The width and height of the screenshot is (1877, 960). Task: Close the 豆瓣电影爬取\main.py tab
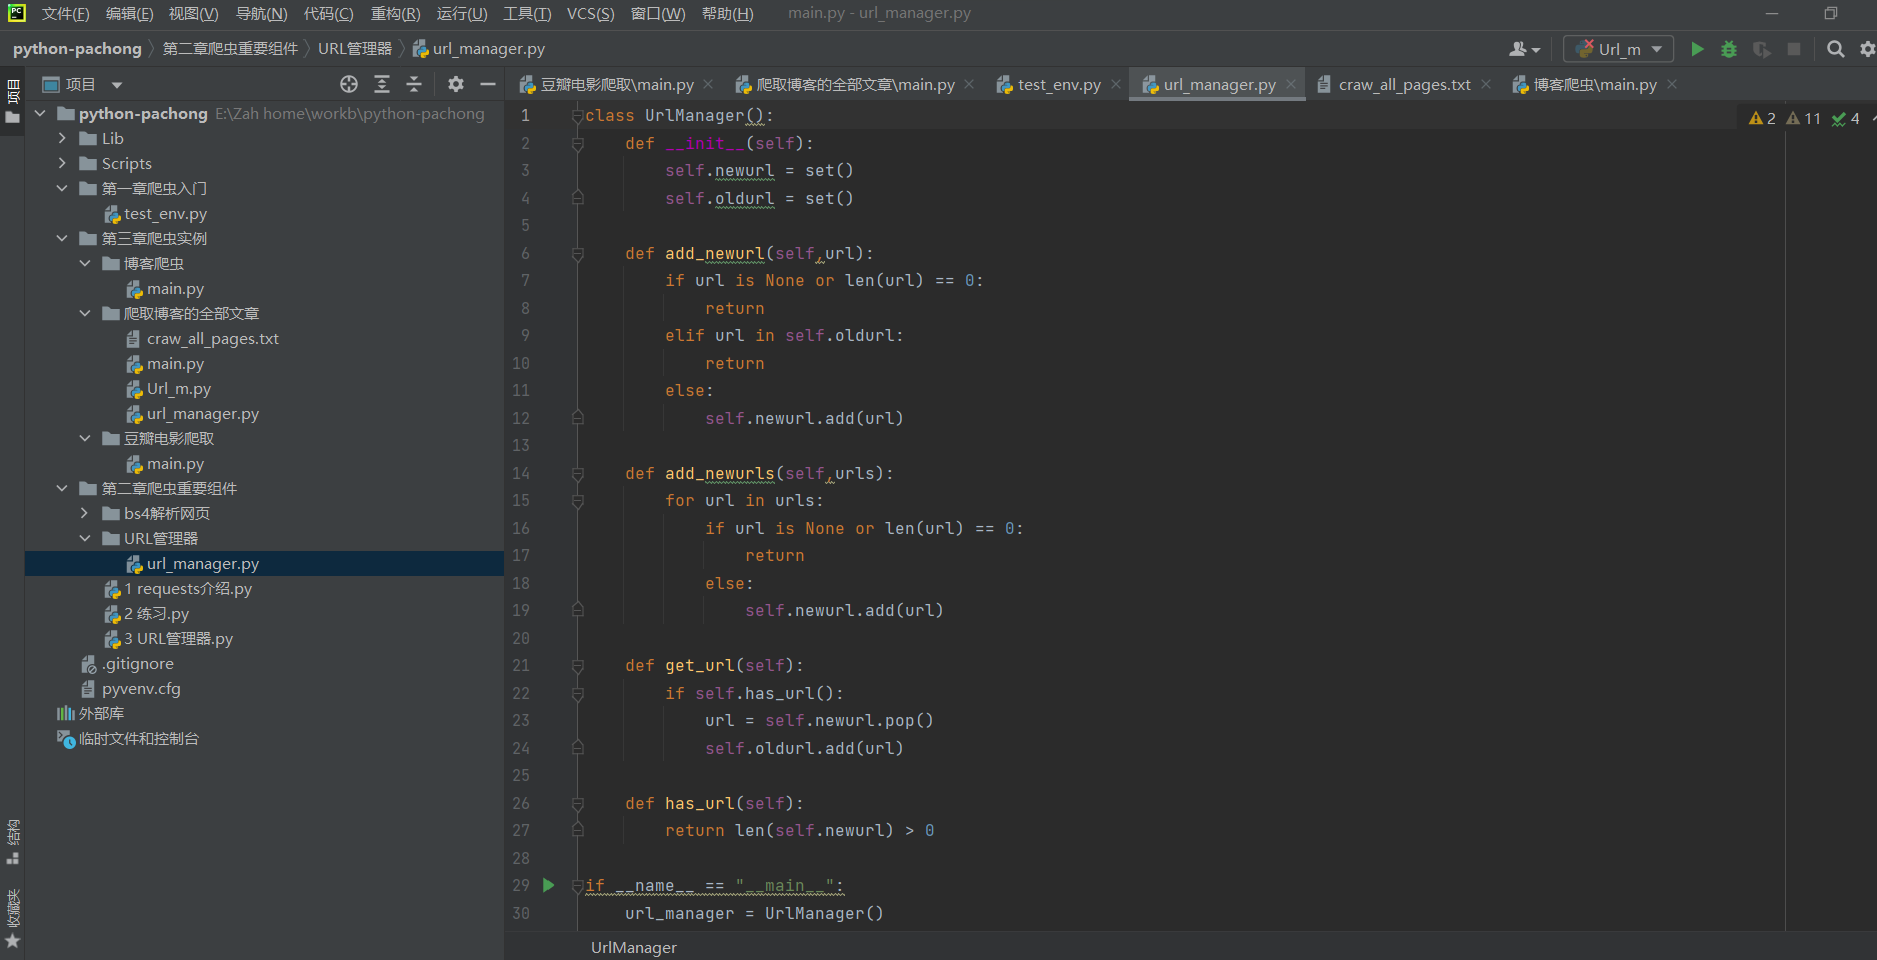point(708,84)
